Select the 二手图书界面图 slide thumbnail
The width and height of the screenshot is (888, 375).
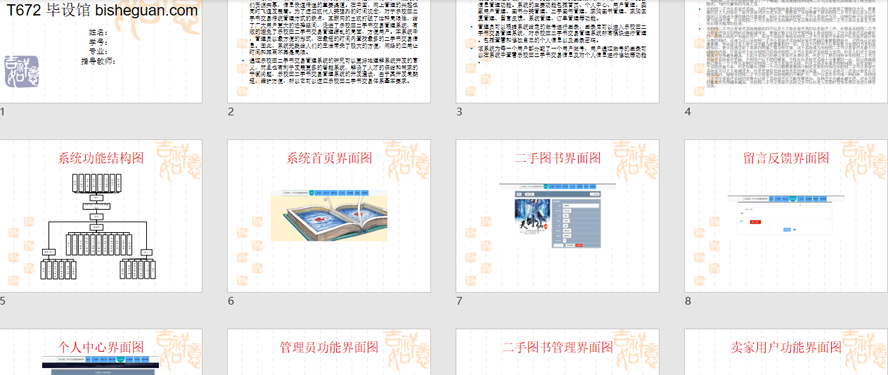(557, 216)
